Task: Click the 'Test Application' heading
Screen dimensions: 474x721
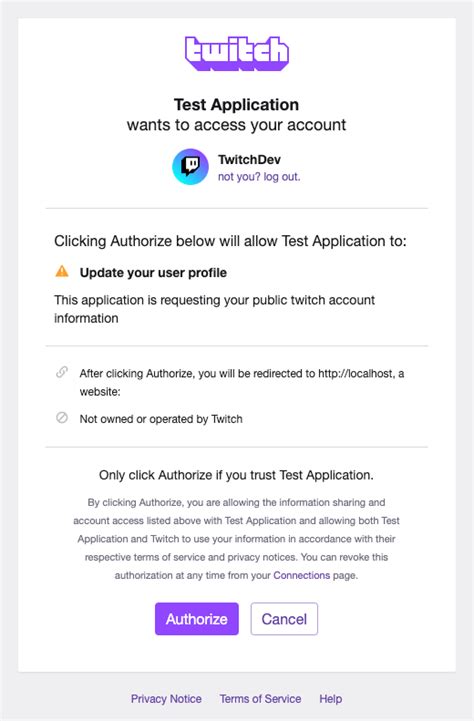Action: point(236,104)
